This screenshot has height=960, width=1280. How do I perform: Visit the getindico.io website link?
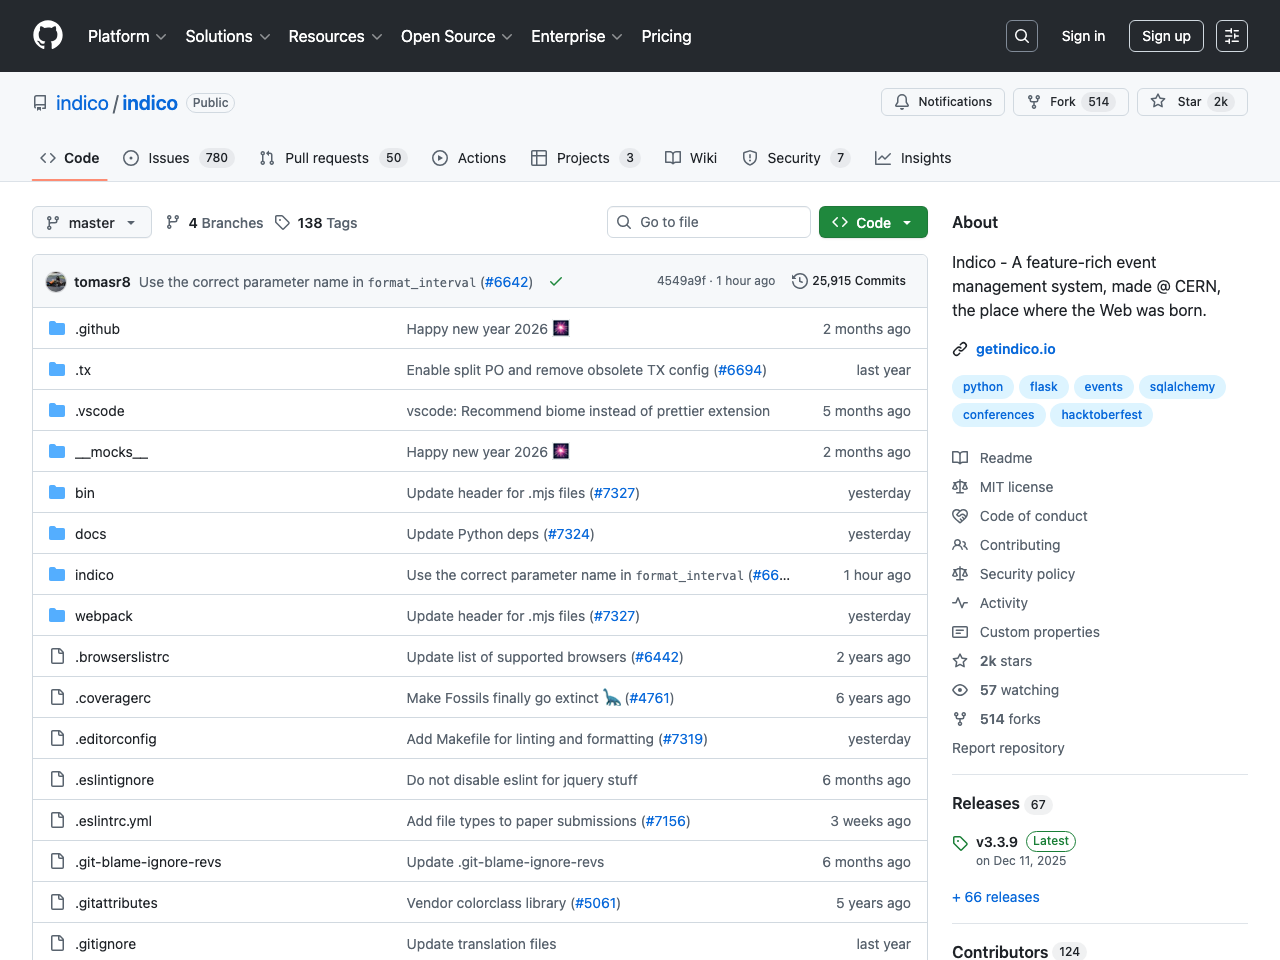1015,349
